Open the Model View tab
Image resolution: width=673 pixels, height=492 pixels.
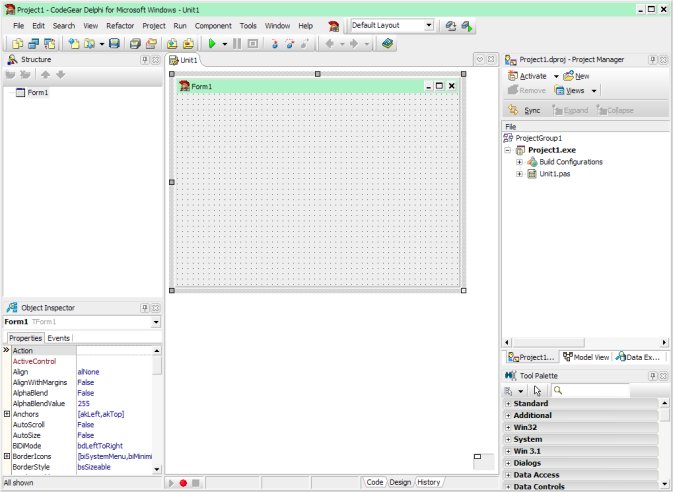coord(586,357)
